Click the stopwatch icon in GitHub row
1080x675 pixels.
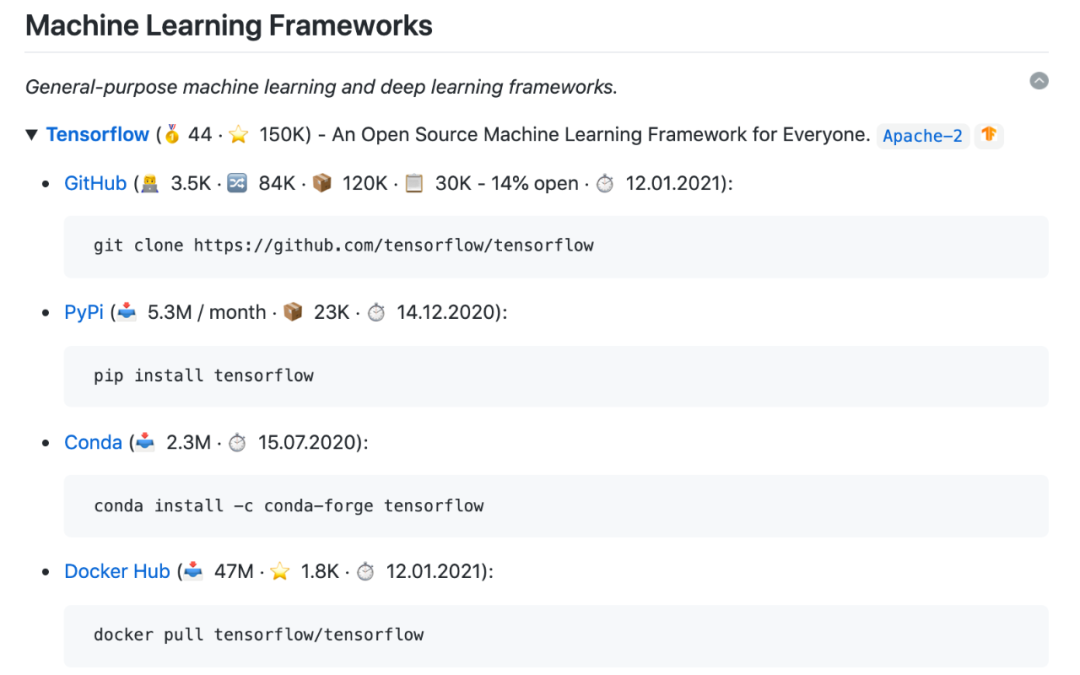605,183
